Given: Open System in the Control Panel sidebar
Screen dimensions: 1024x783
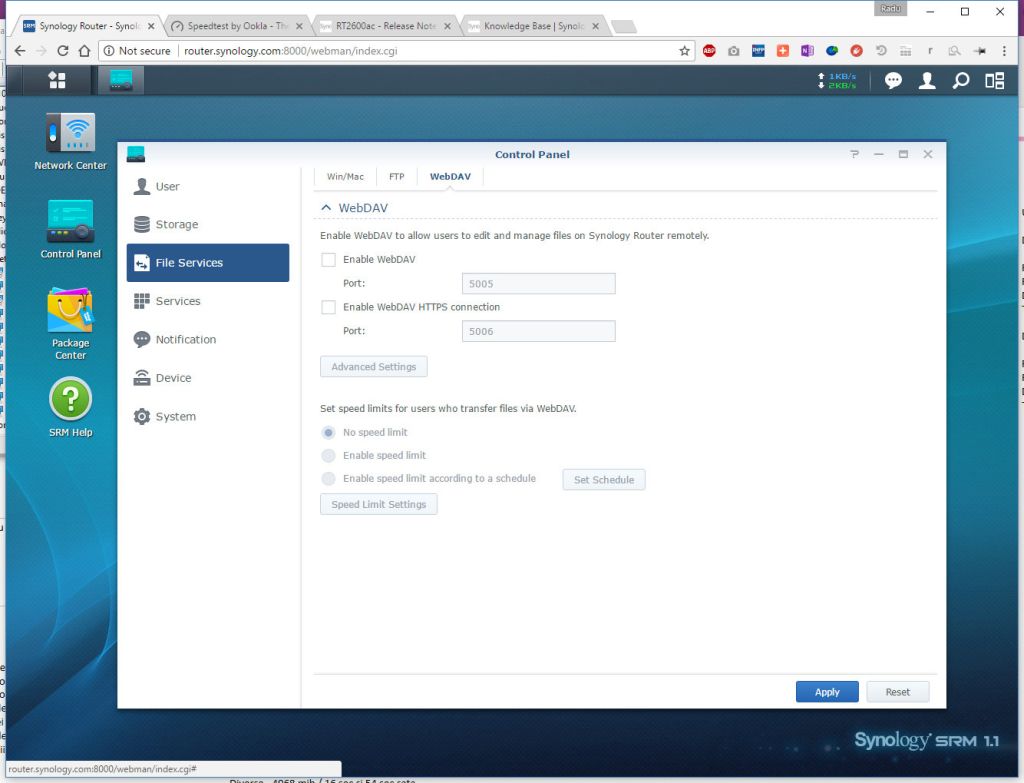Looking at the screenshot, I should click(x=208, y=417).
